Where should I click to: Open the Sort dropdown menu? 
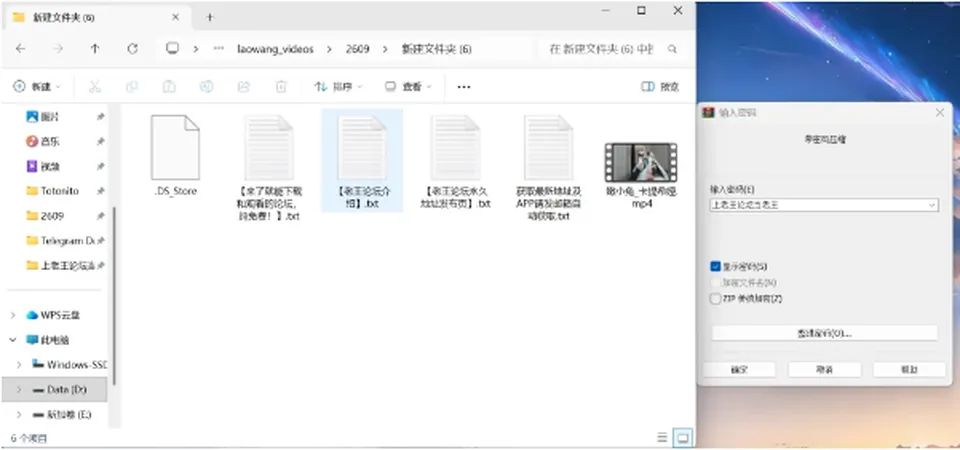(338, 87)
